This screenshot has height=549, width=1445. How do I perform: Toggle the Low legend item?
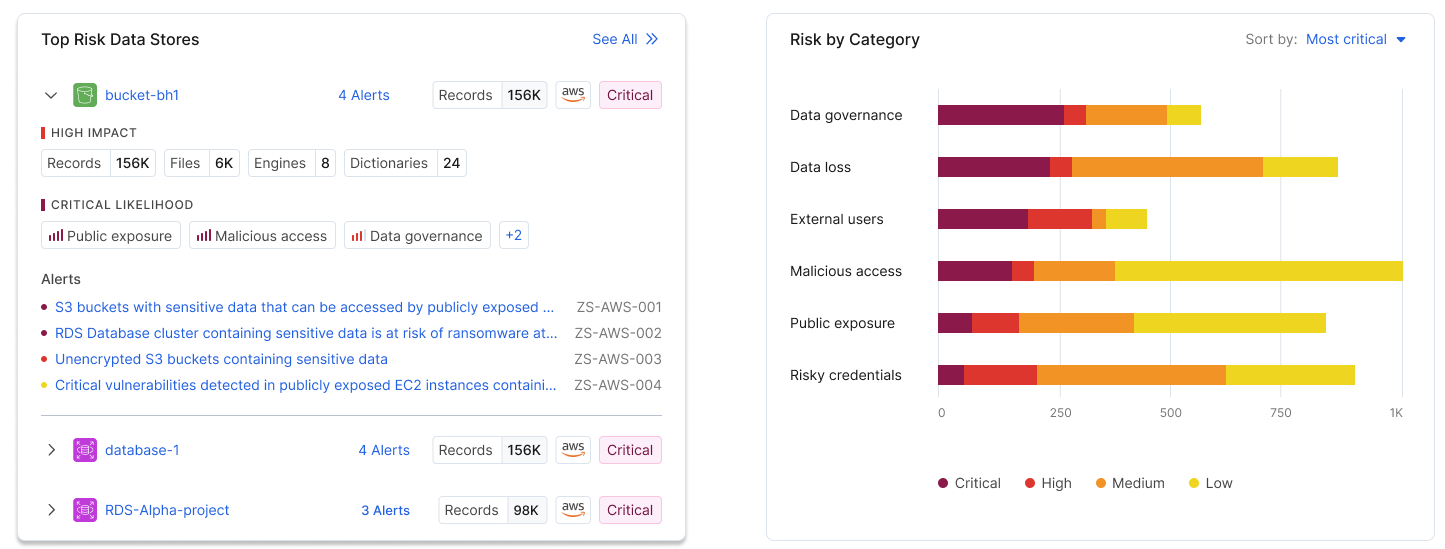[1209, 483]
